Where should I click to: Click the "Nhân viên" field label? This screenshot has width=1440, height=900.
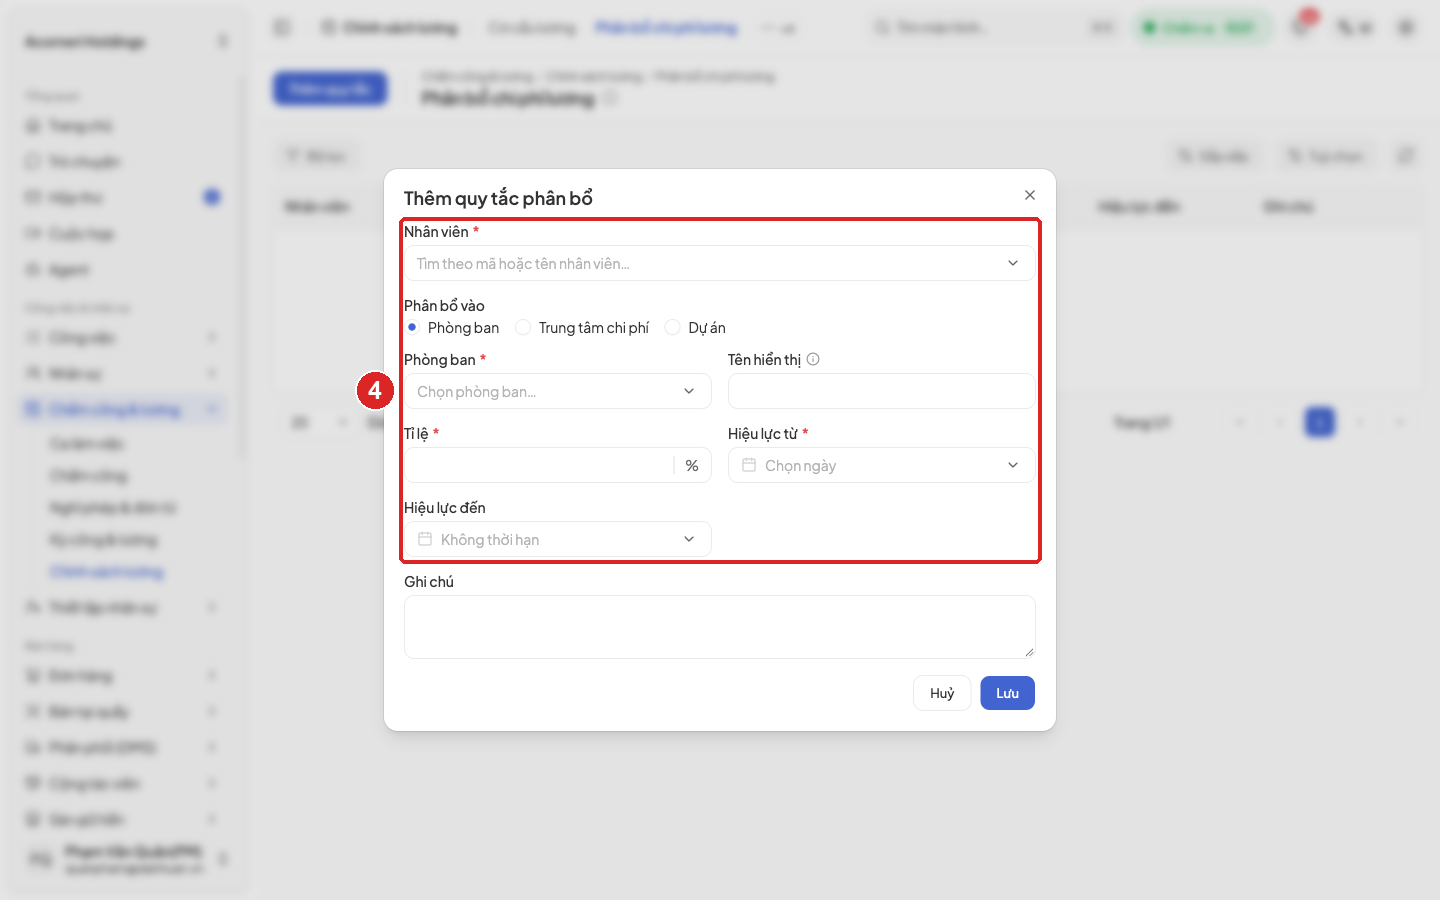pos(436,232)
